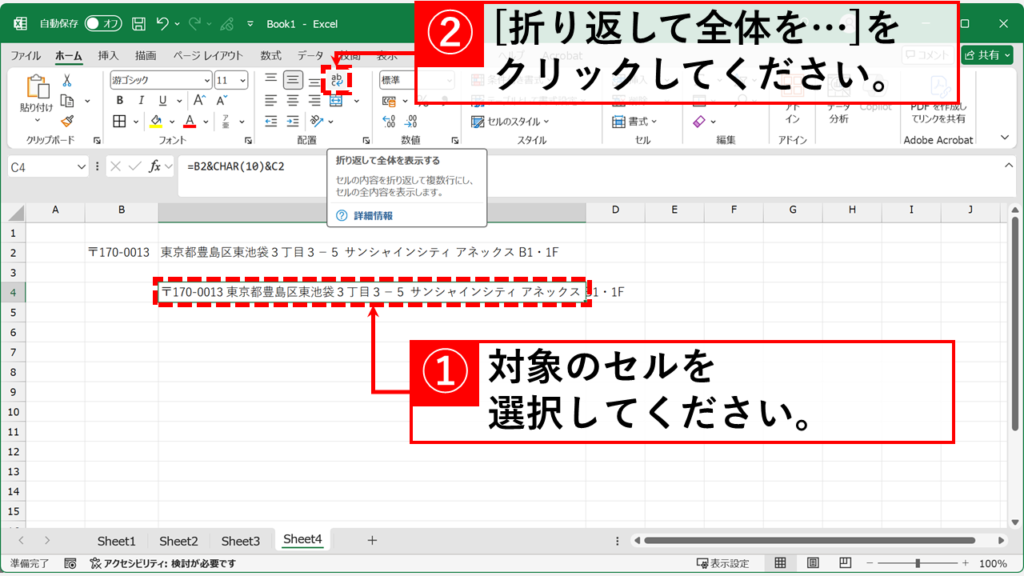This screenshot has height=576, width=1024.
Task: Click the Decrease Decimal icon
Action: [x=411, y=121]
